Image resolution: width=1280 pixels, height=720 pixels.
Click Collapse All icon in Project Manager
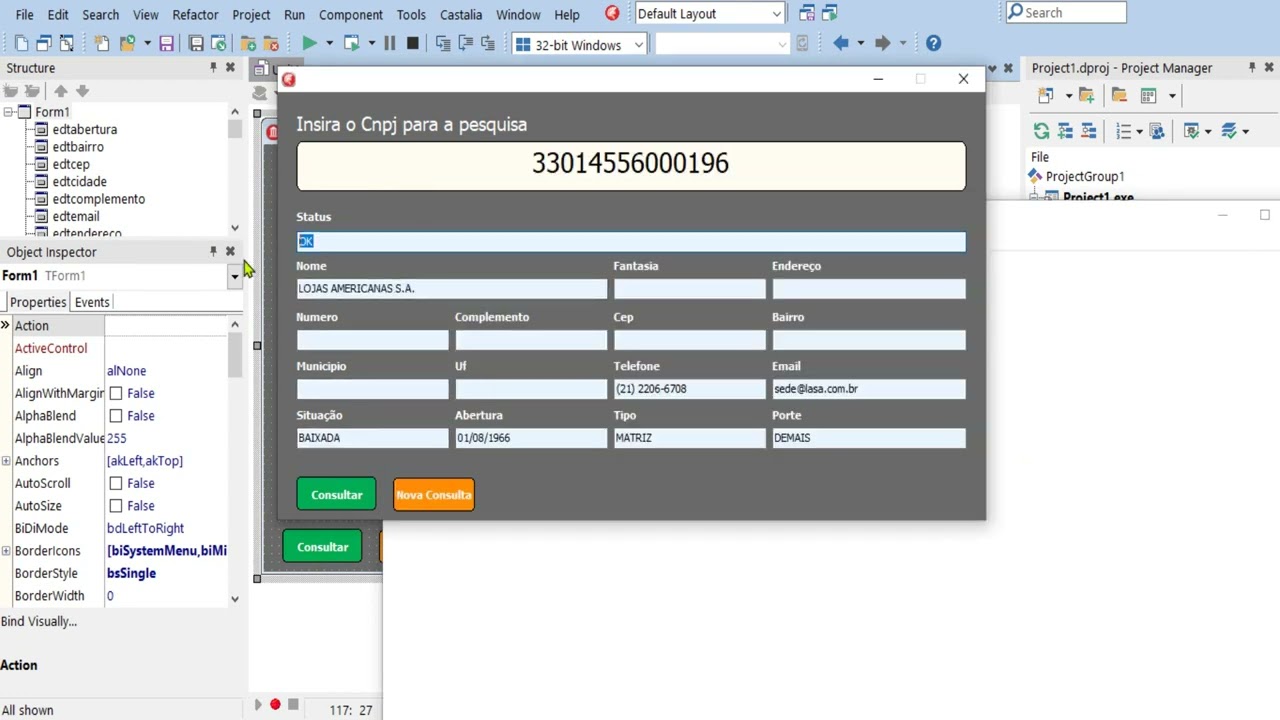[x=1089, y=131]
